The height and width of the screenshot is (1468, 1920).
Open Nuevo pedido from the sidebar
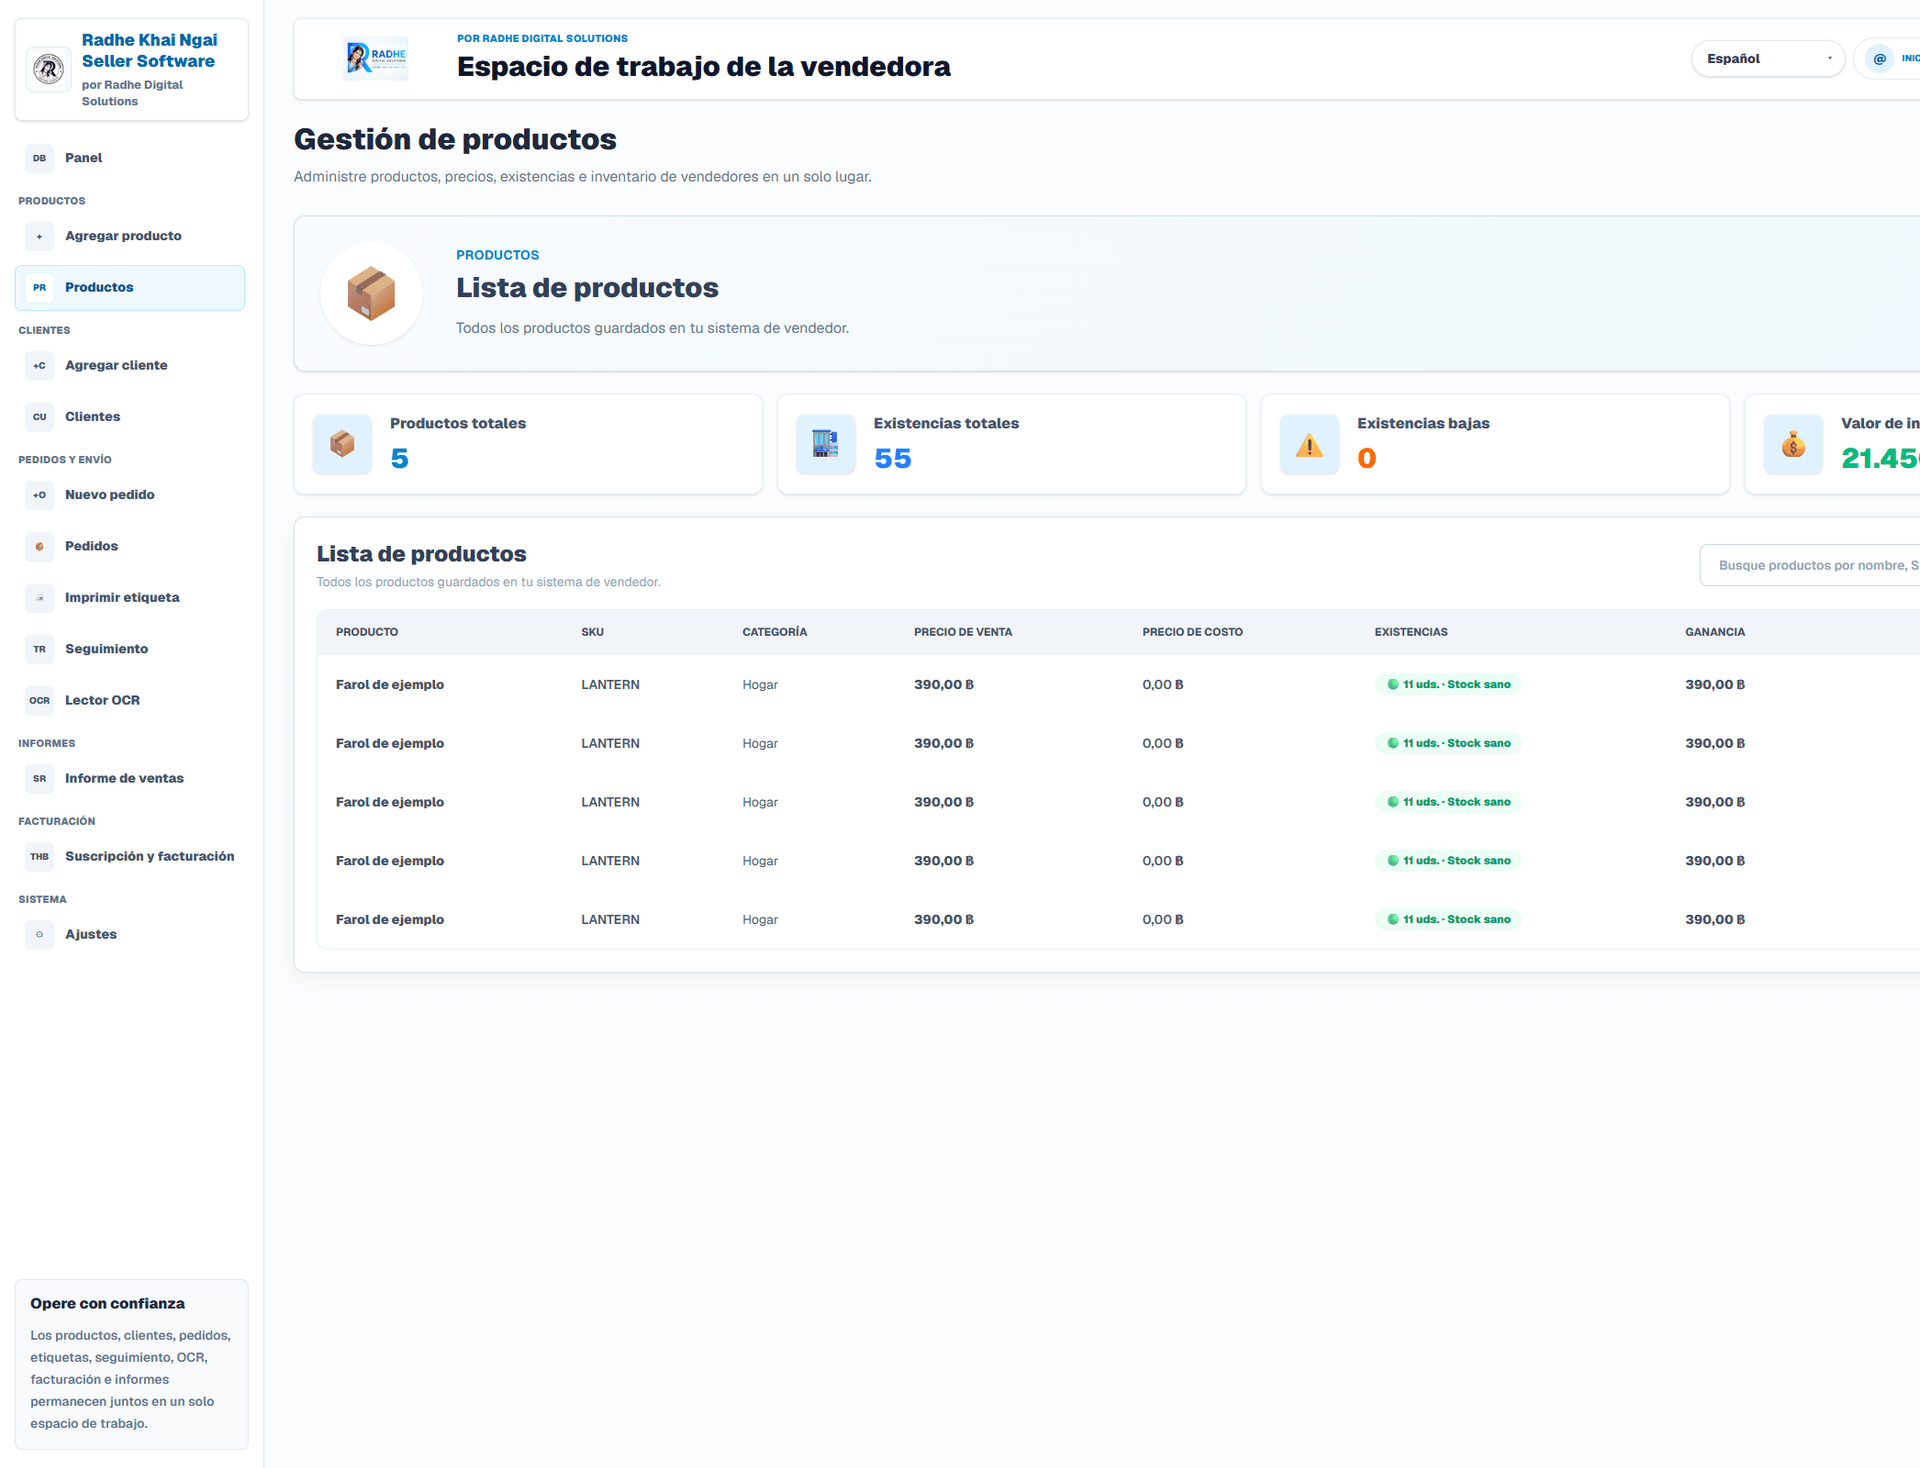pos(130,495)
